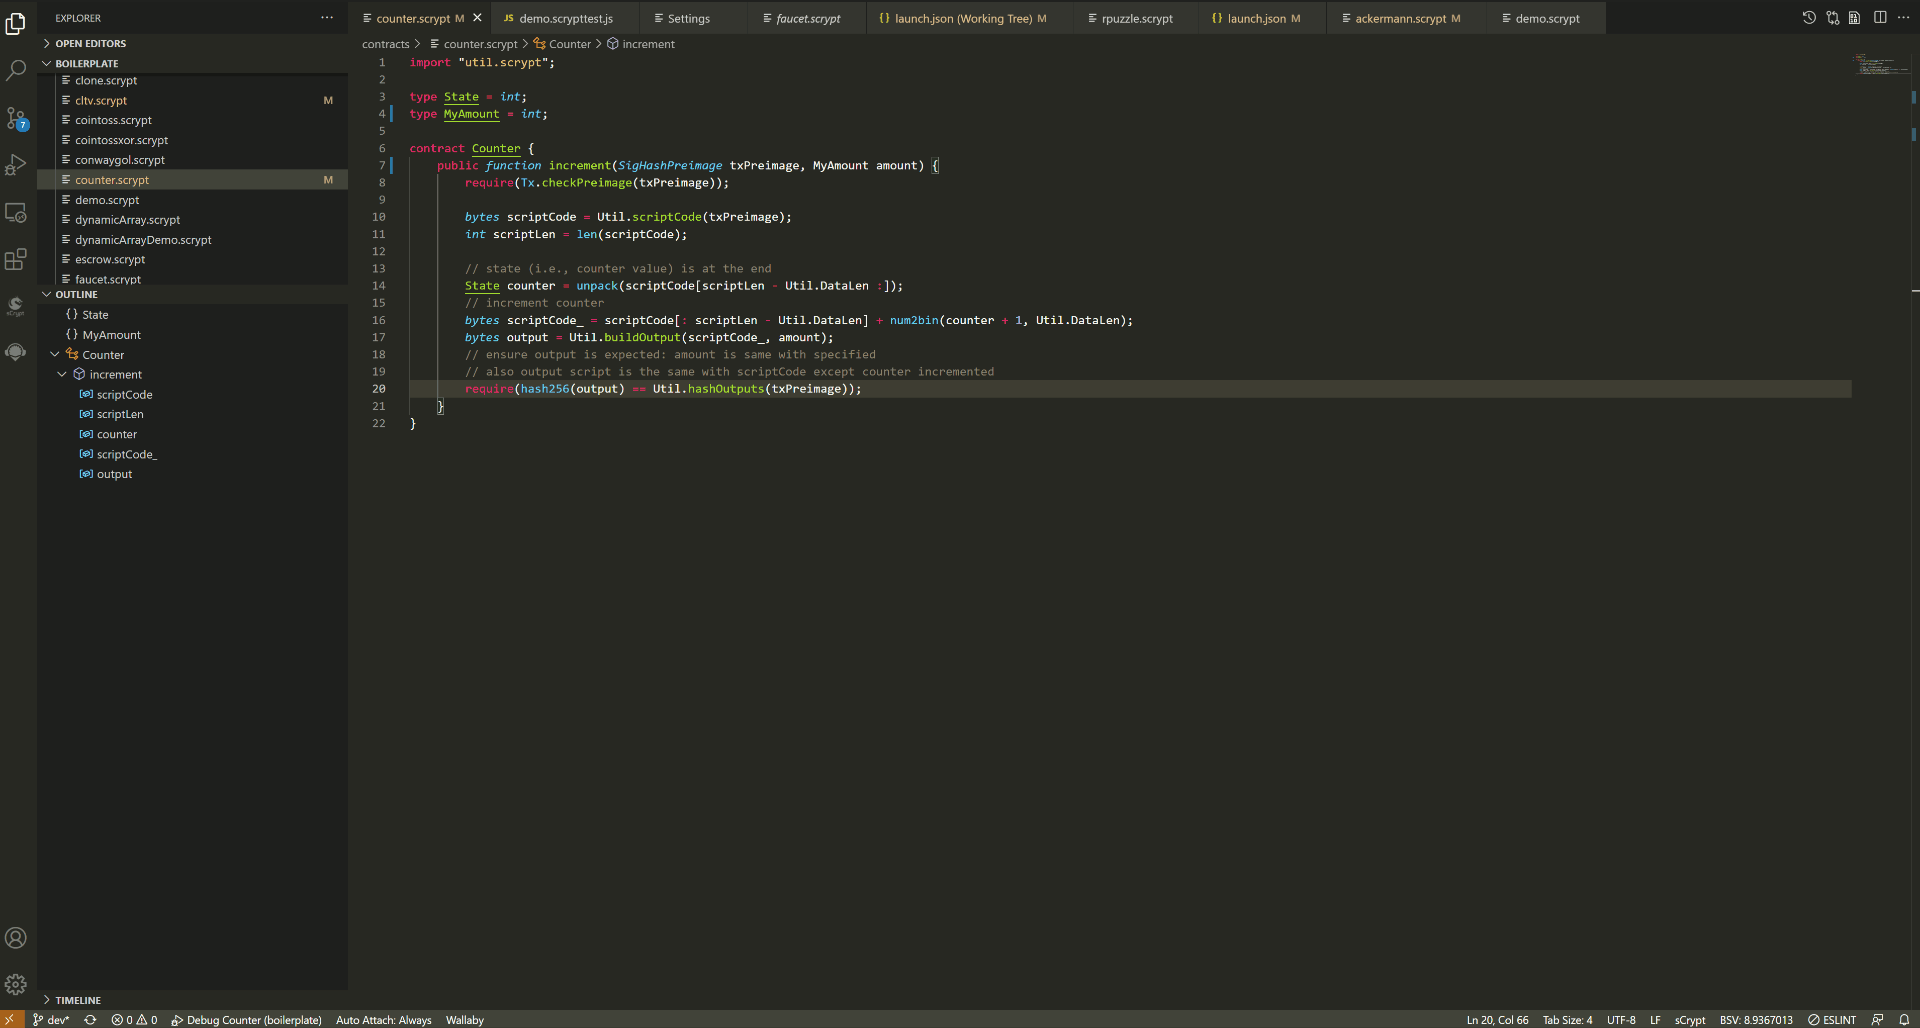Open the headset-shaped activity bar view
1920x1028 pixels.
click(x=16, y=352)
